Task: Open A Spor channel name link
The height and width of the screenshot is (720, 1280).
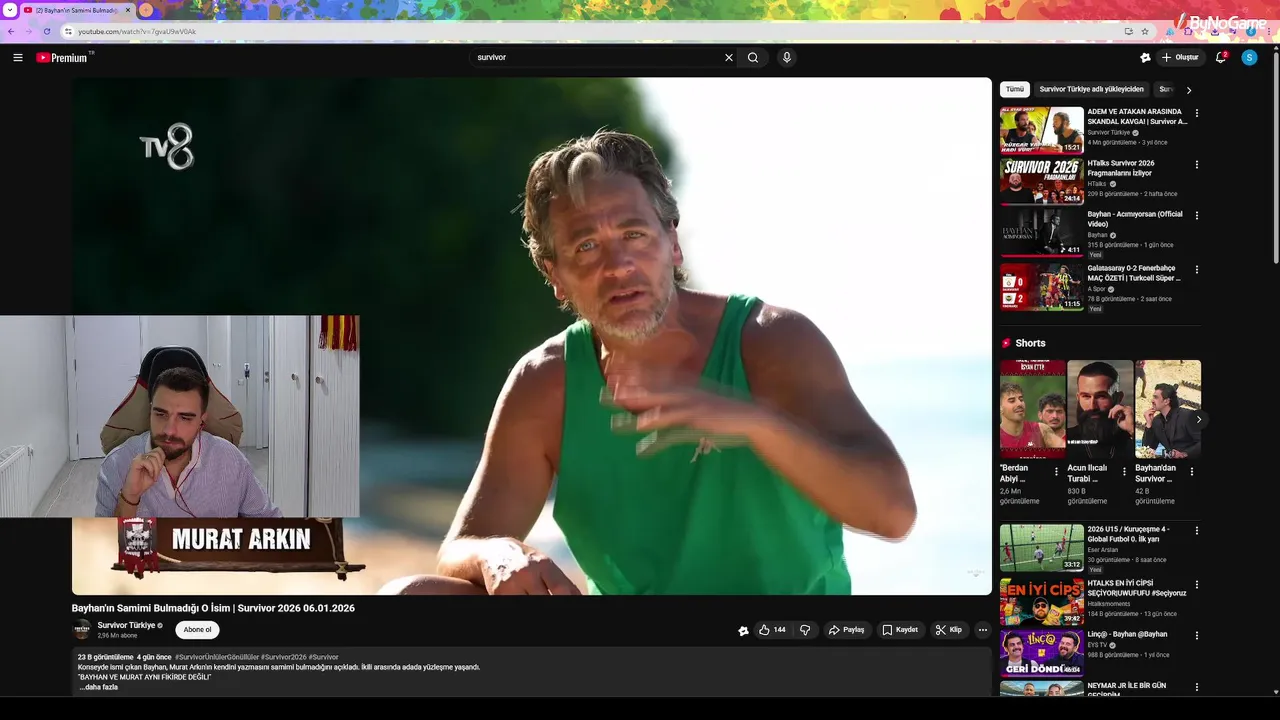Action: click(1097, 289)
